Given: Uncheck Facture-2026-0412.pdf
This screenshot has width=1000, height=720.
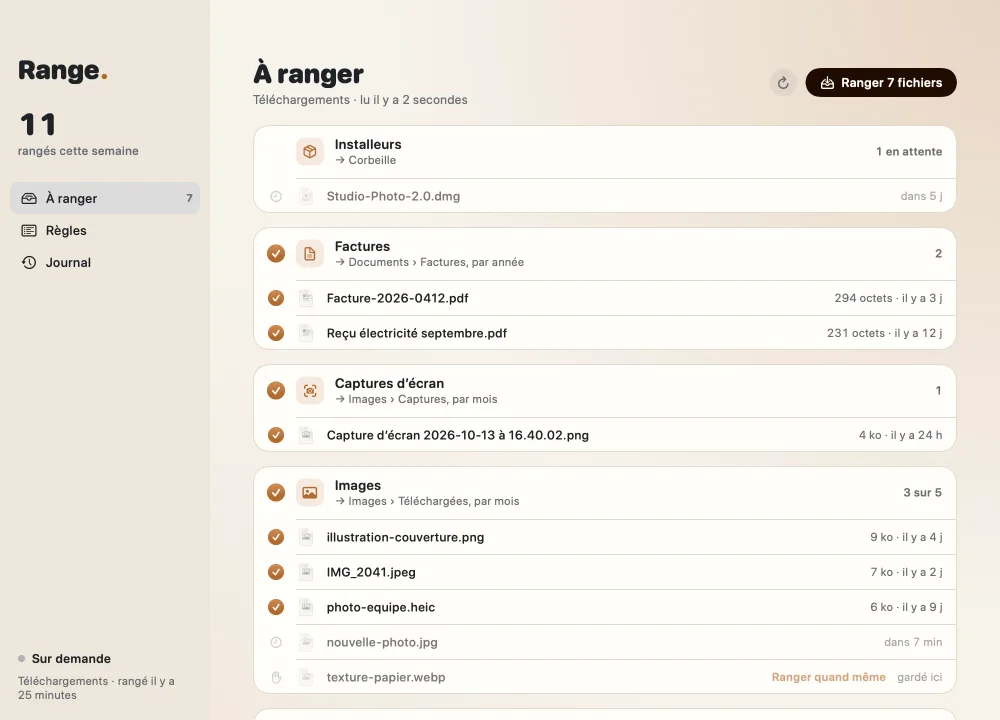Looking at the screenshot, I should [x=276, y=298].
